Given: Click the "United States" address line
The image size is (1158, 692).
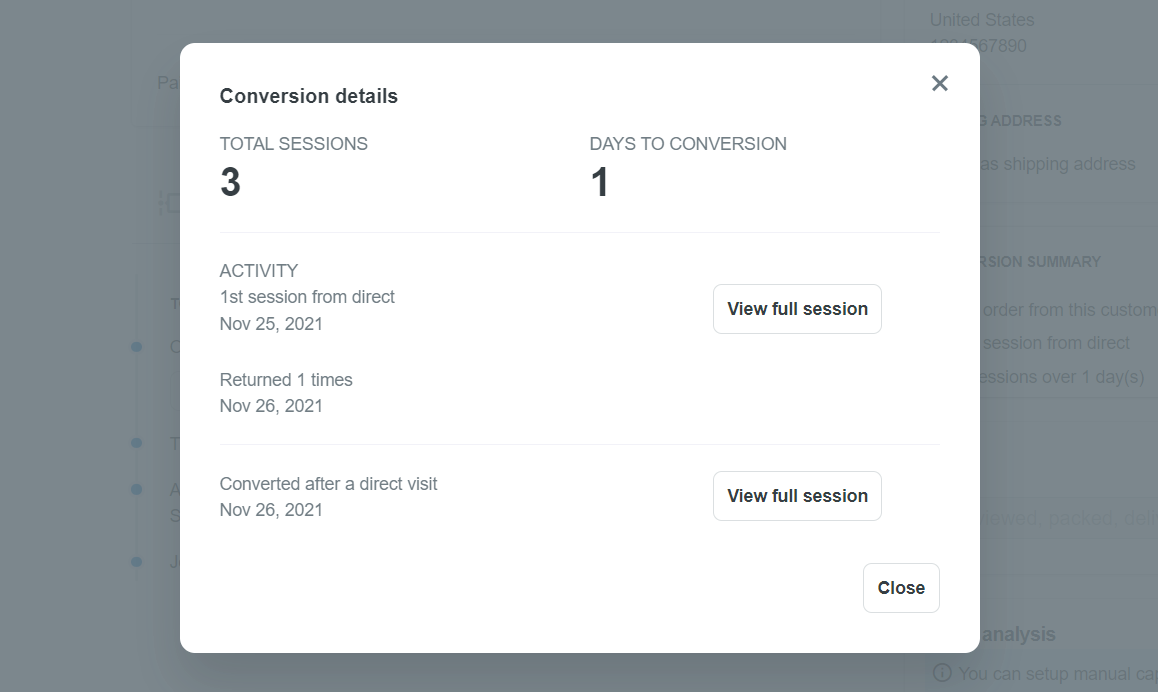Looking at the screenshot, I should click(x=982, y=20).
